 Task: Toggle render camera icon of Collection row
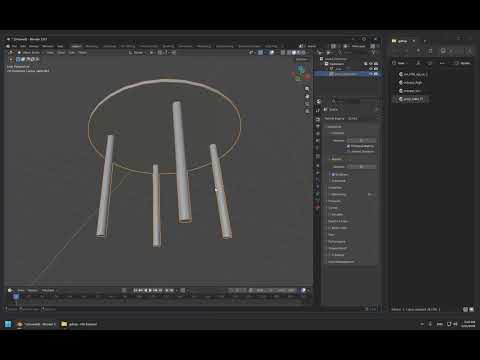376,64
